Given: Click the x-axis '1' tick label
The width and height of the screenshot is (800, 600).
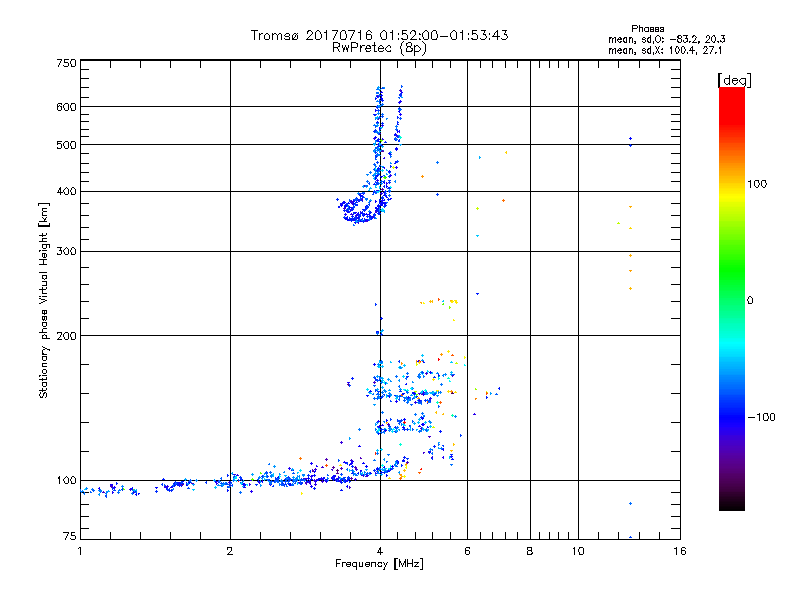Looking at the screenshot, I should (80, 551).
